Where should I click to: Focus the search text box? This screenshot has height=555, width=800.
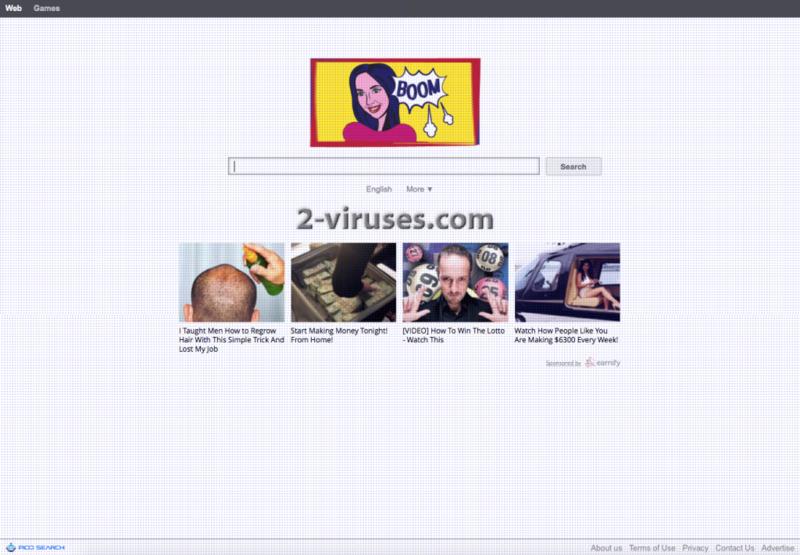(384, 166)
